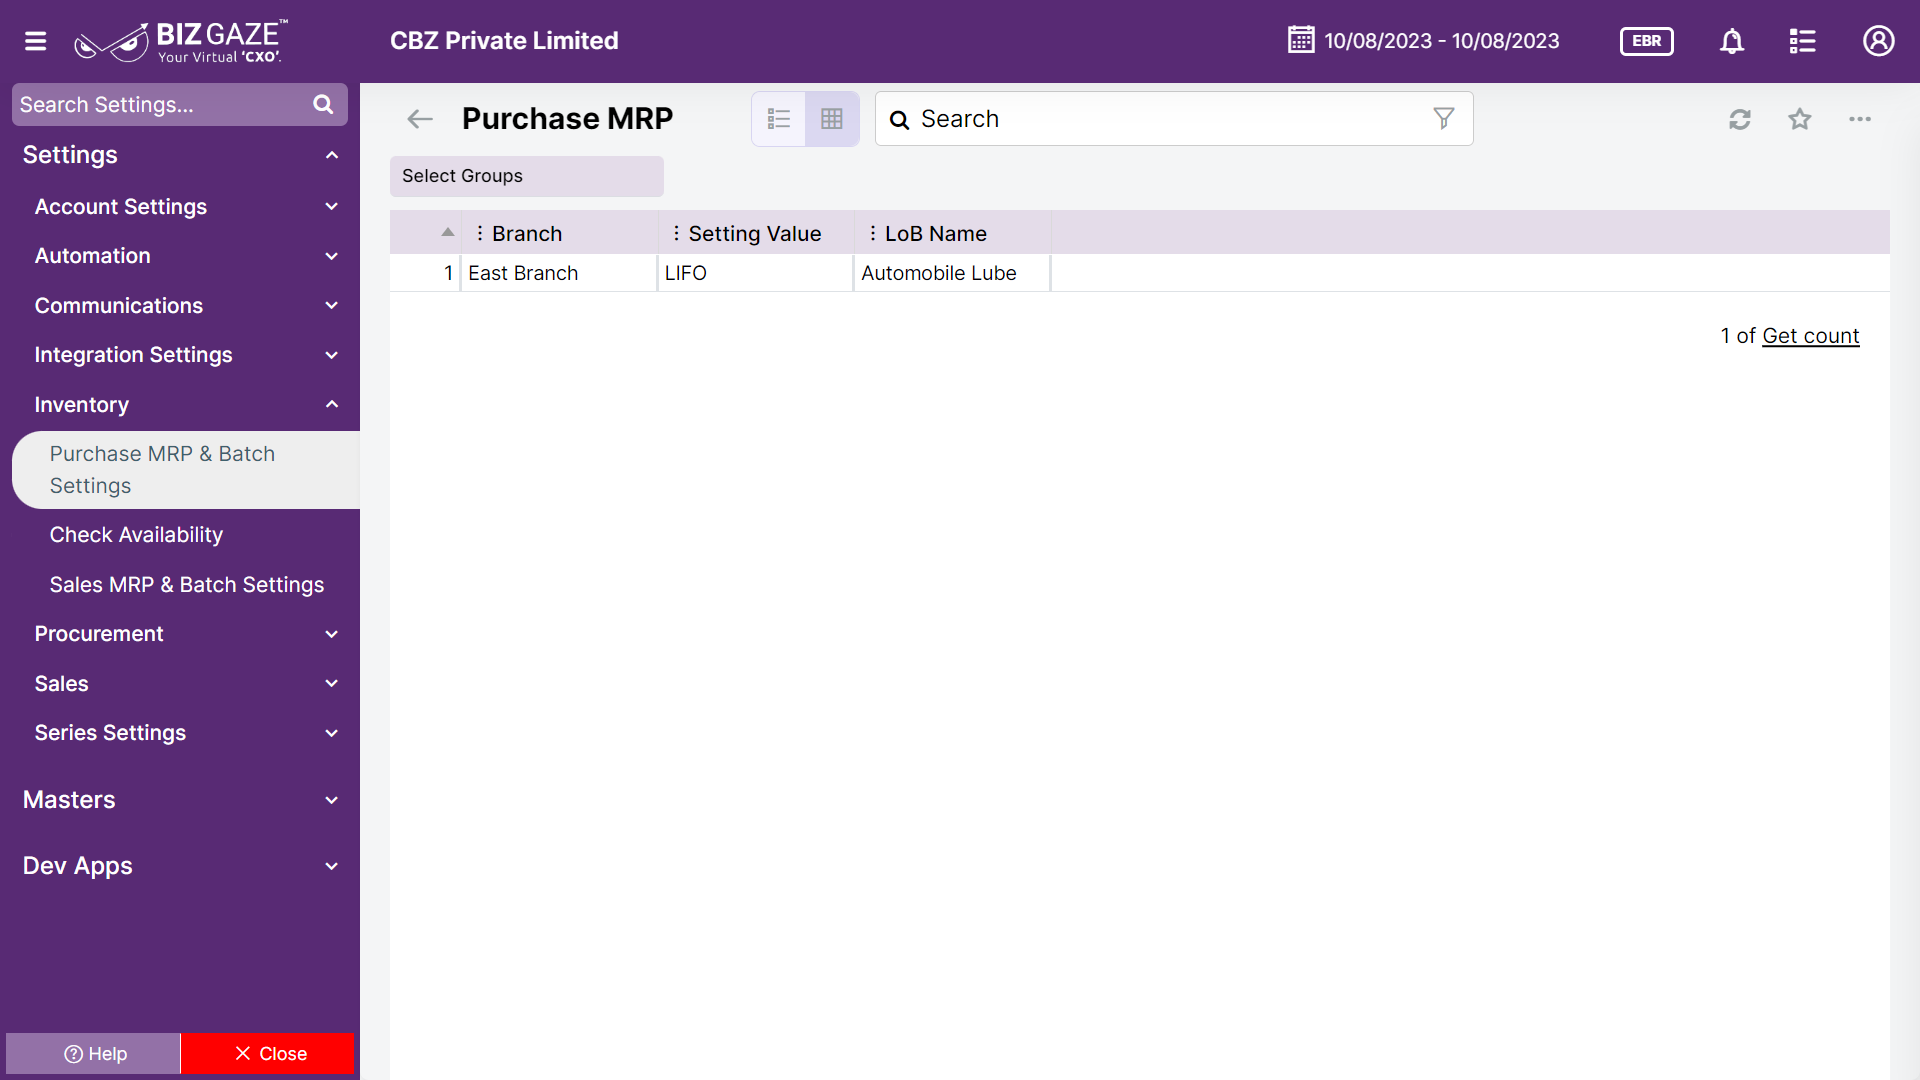This screenshot has height=1080, width=1920.
Task: Click the CBZ Private Limited title
Action: pyautogui.click(x=504, y=41)
